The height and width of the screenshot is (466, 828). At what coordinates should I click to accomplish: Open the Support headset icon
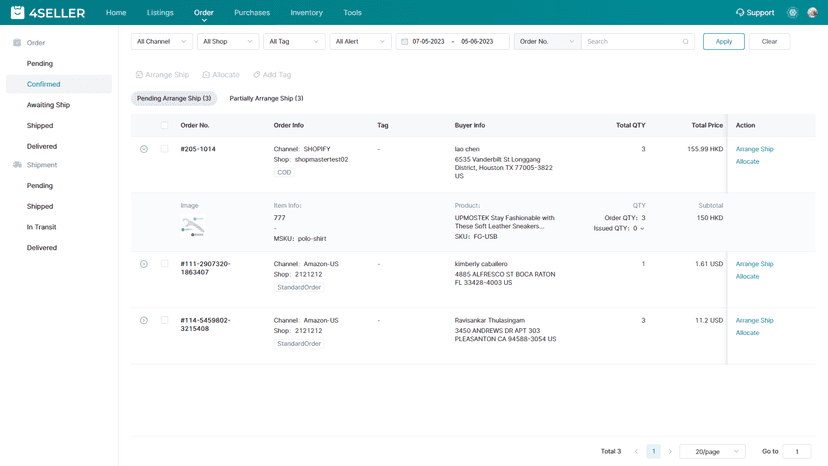click(x=740, y=12)
